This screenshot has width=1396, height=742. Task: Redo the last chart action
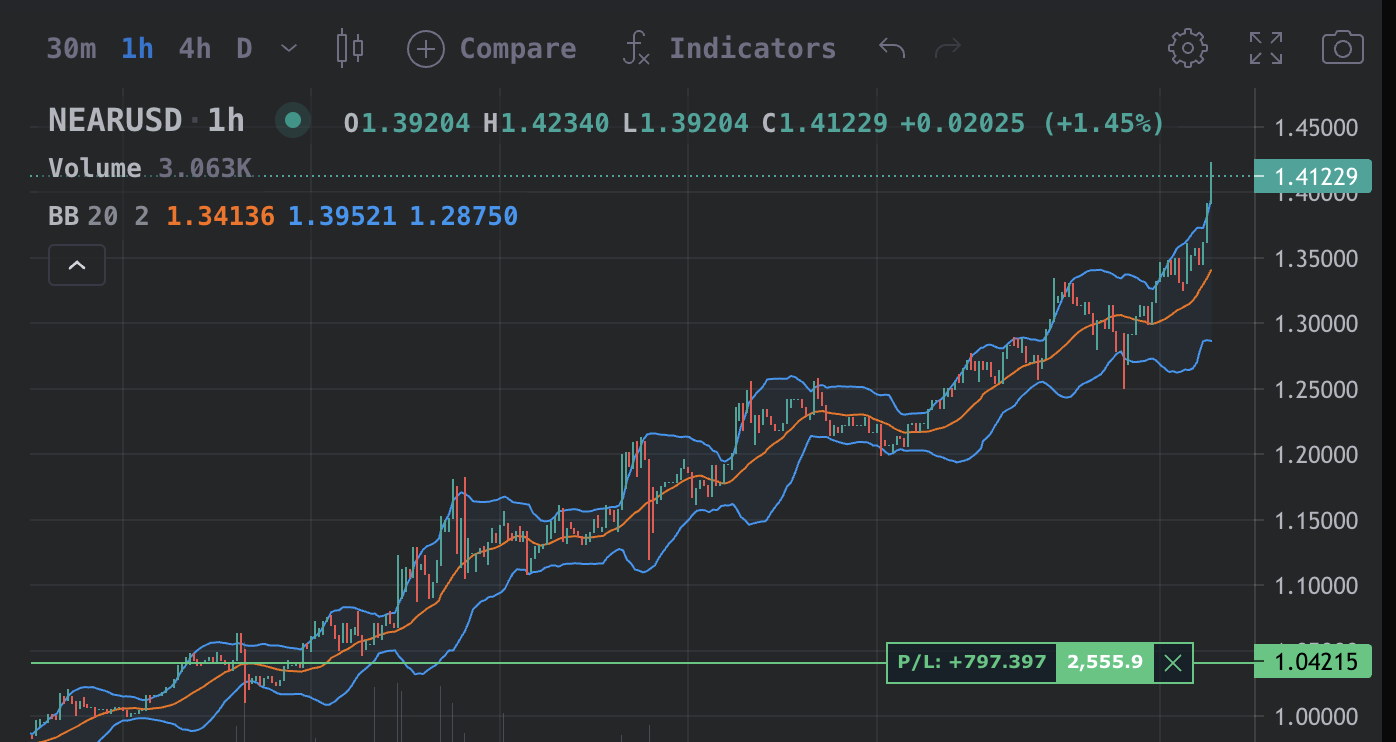click(947, 48)
